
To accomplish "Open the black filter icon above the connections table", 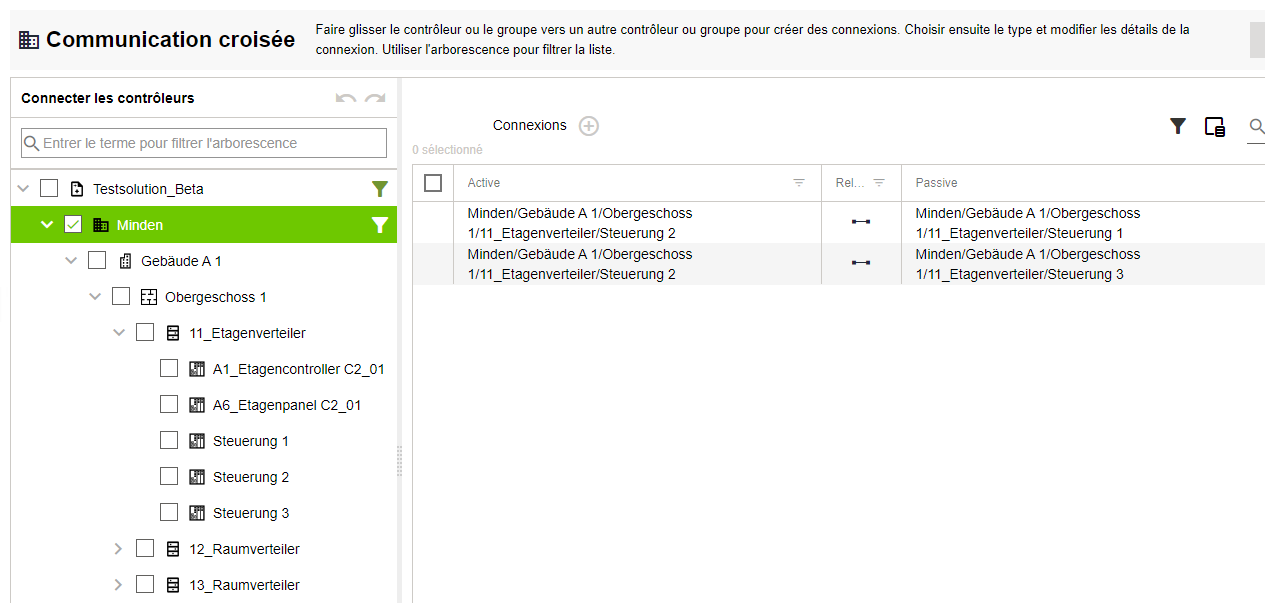I will pos(1178,126).
